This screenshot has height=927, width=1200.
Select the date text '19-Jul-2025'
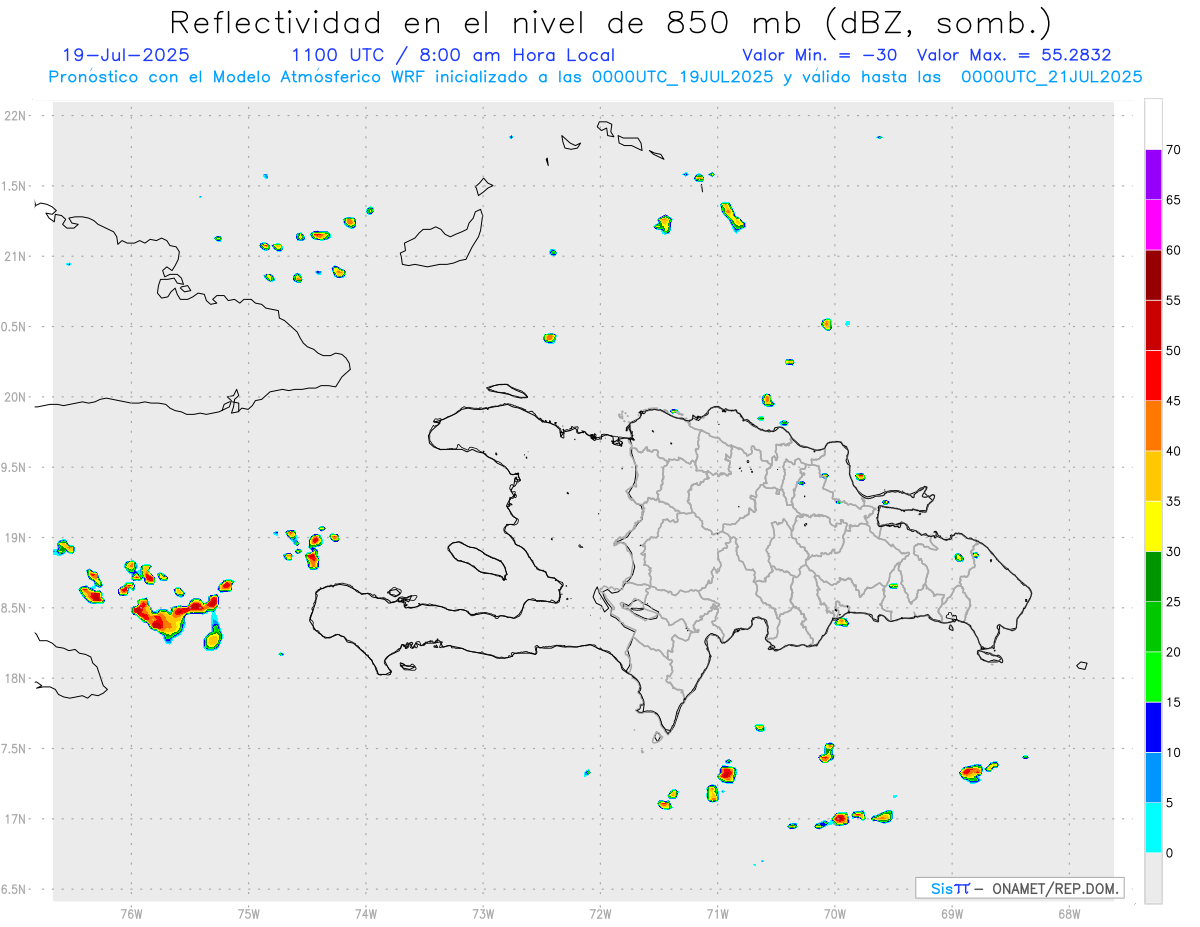[x=125, y=55]
